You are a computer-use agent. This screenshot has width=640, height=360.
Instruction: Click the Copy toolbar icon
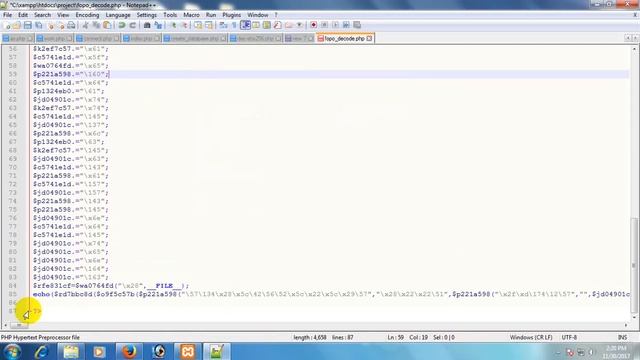tap(96, 25)
